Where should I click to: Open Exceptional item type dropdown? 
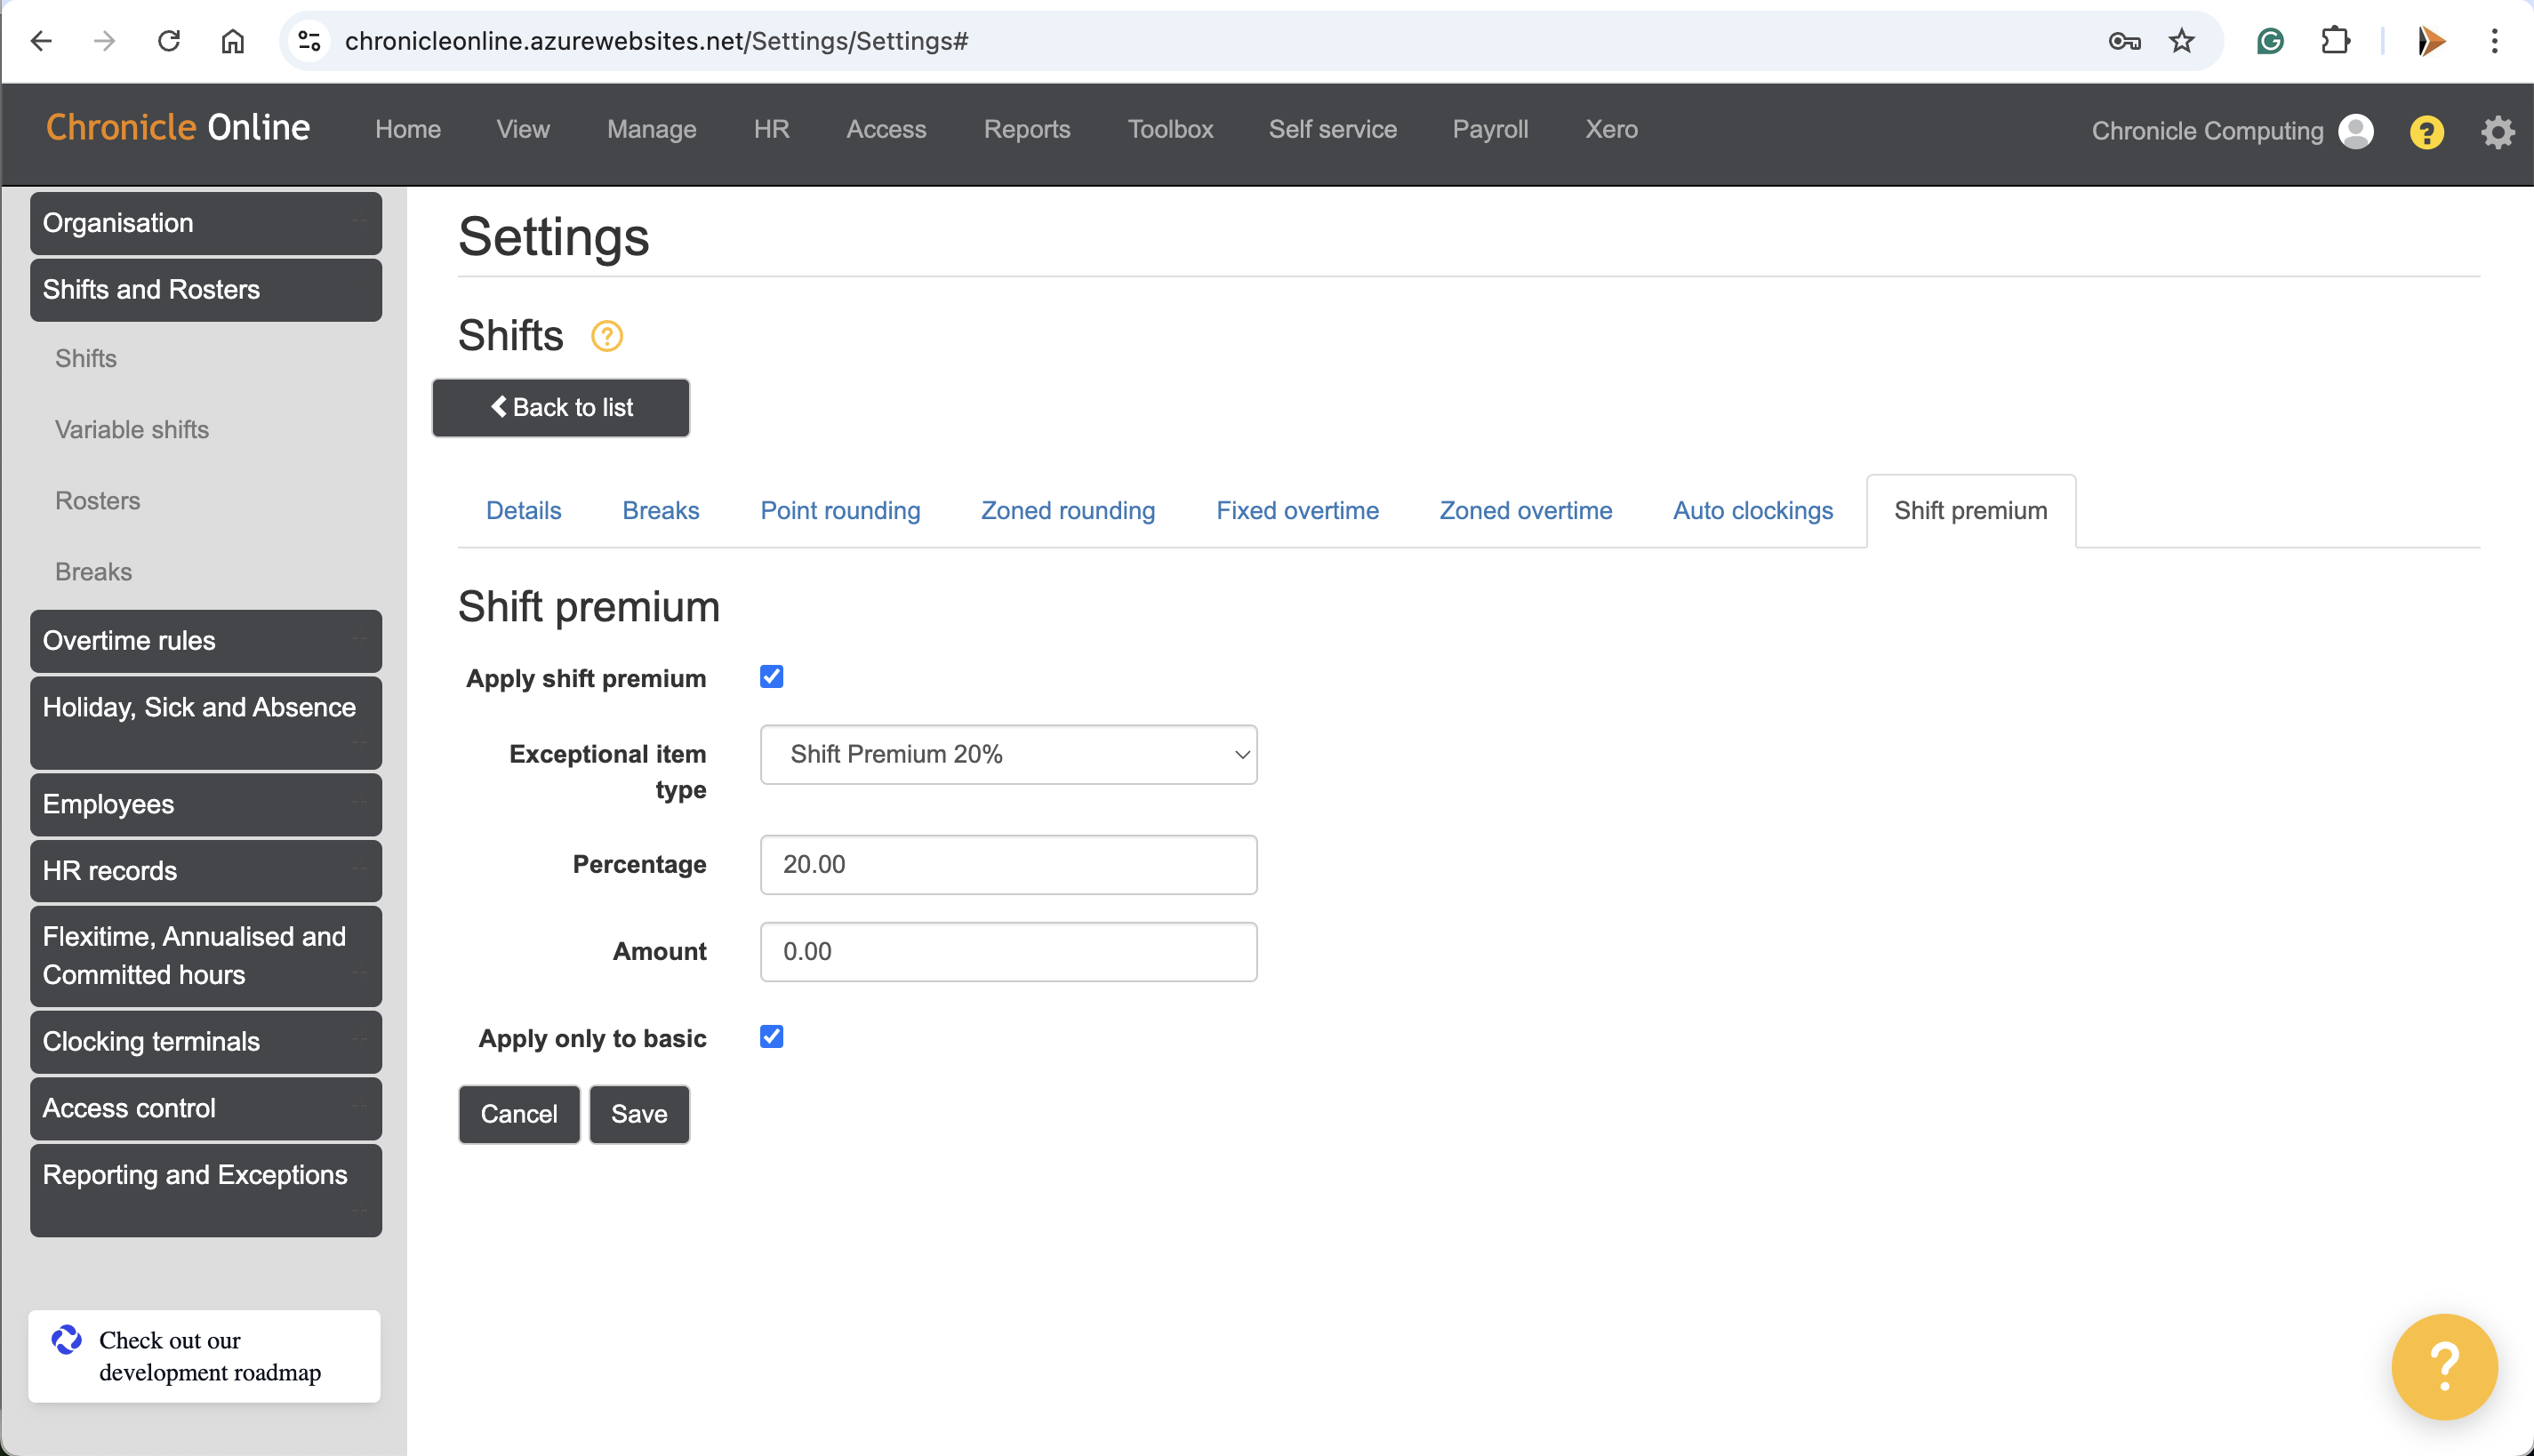pos(1007,754)
